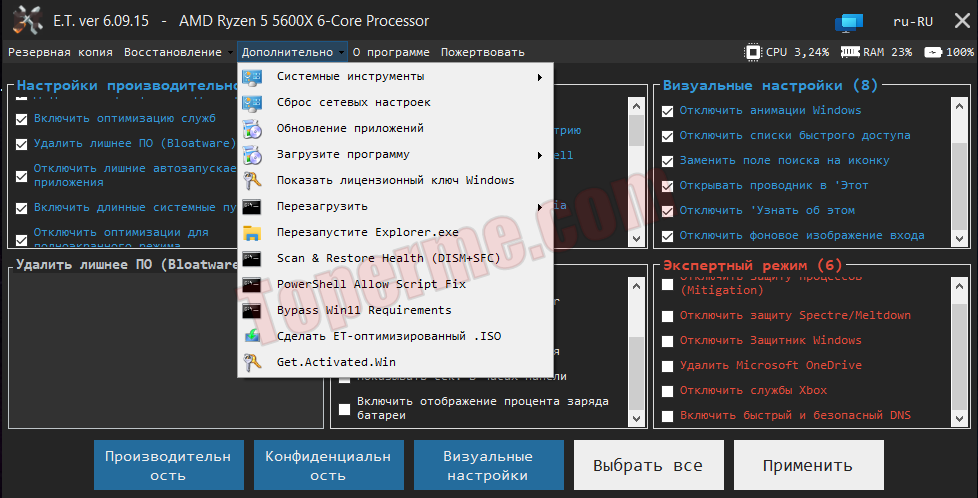Click the middle panel upper scrollbar thumb
Image resolution: width=978 pixels, height=498 pixels.
pos(636,130)
